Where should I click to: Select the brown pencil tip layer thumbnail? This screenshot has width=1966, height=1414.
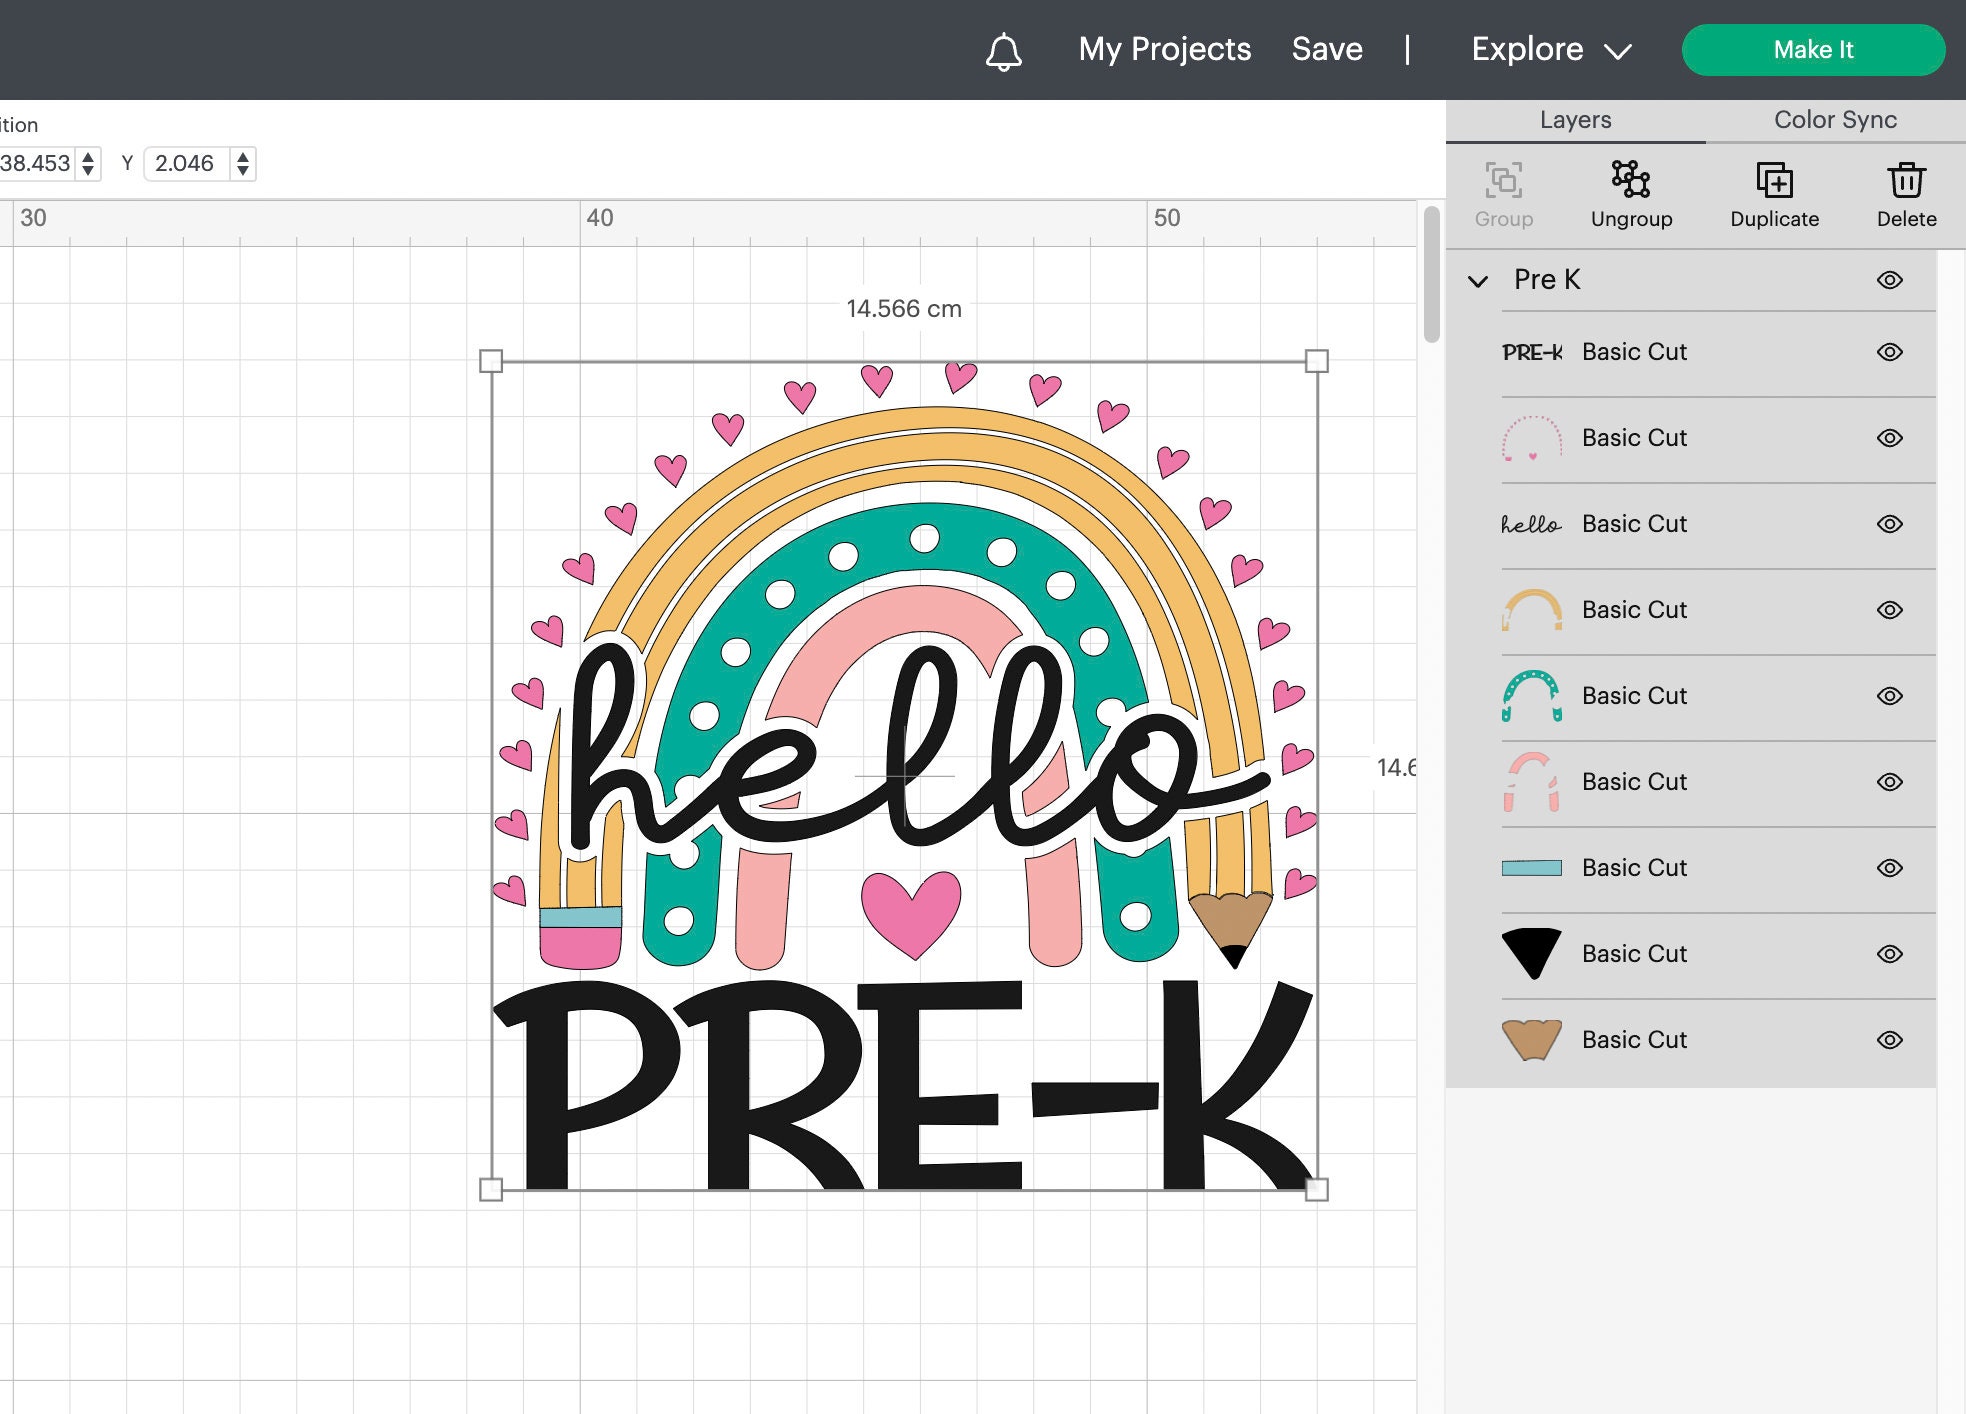coord(1531,1040)
